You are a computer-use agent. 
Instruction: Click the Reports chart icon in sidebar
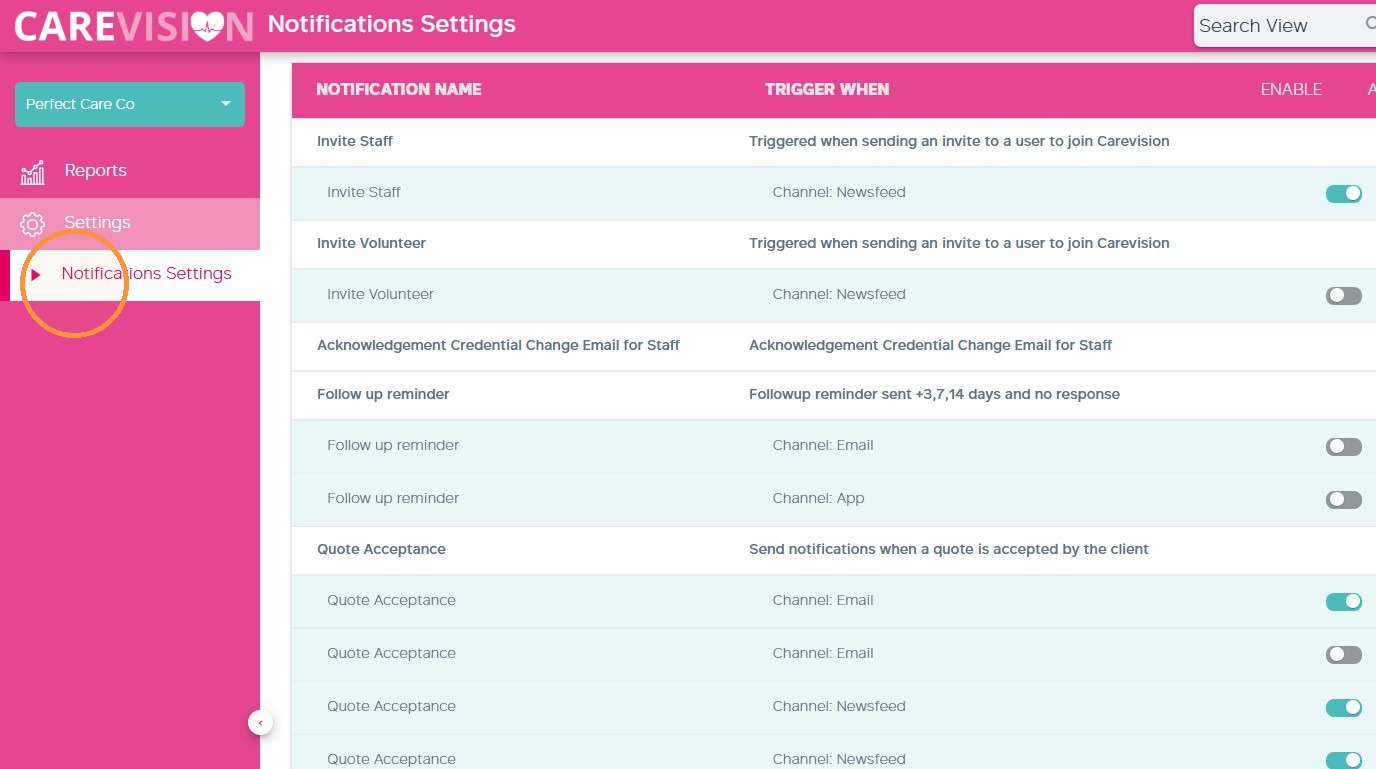coord(33,172)
